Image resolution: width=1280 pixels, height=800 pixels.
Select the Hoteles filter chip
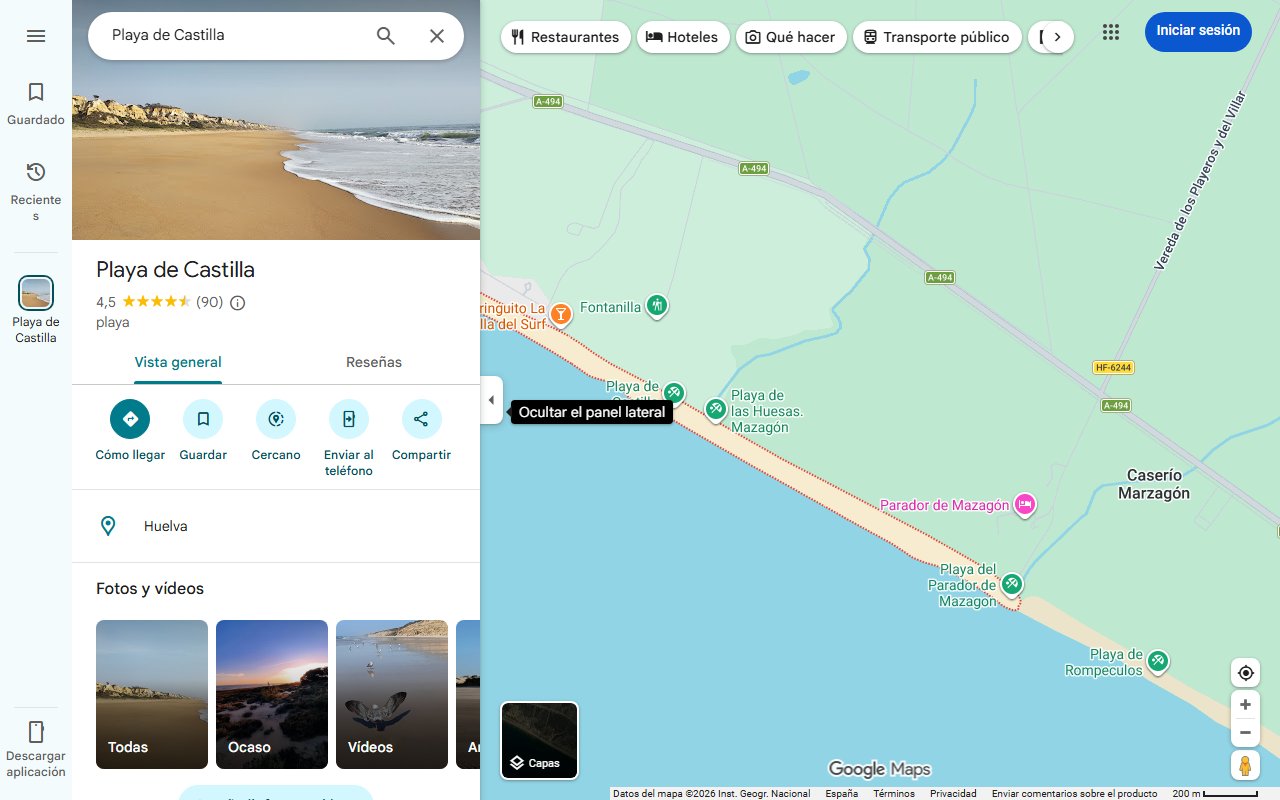683,36
